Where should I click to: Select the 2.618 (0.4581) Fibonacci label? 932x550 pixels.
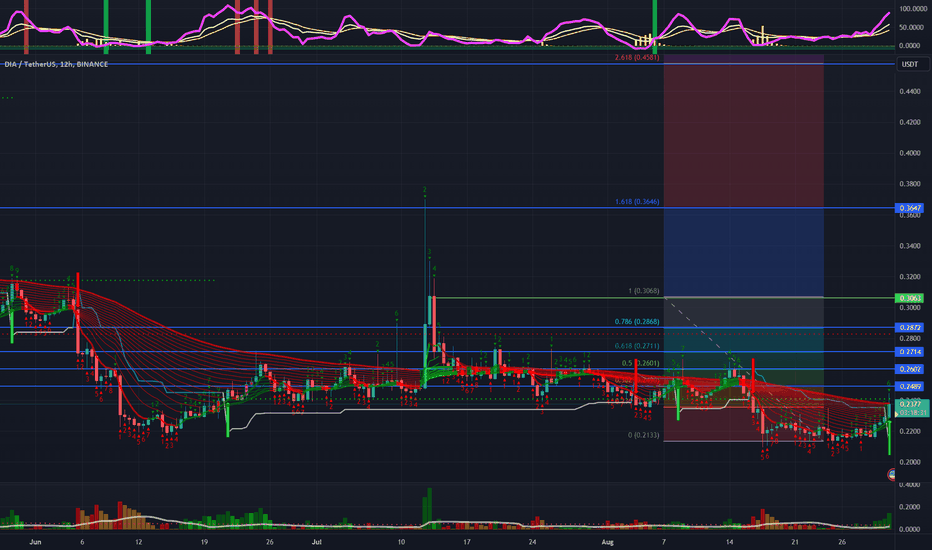(x=637, y=58)
